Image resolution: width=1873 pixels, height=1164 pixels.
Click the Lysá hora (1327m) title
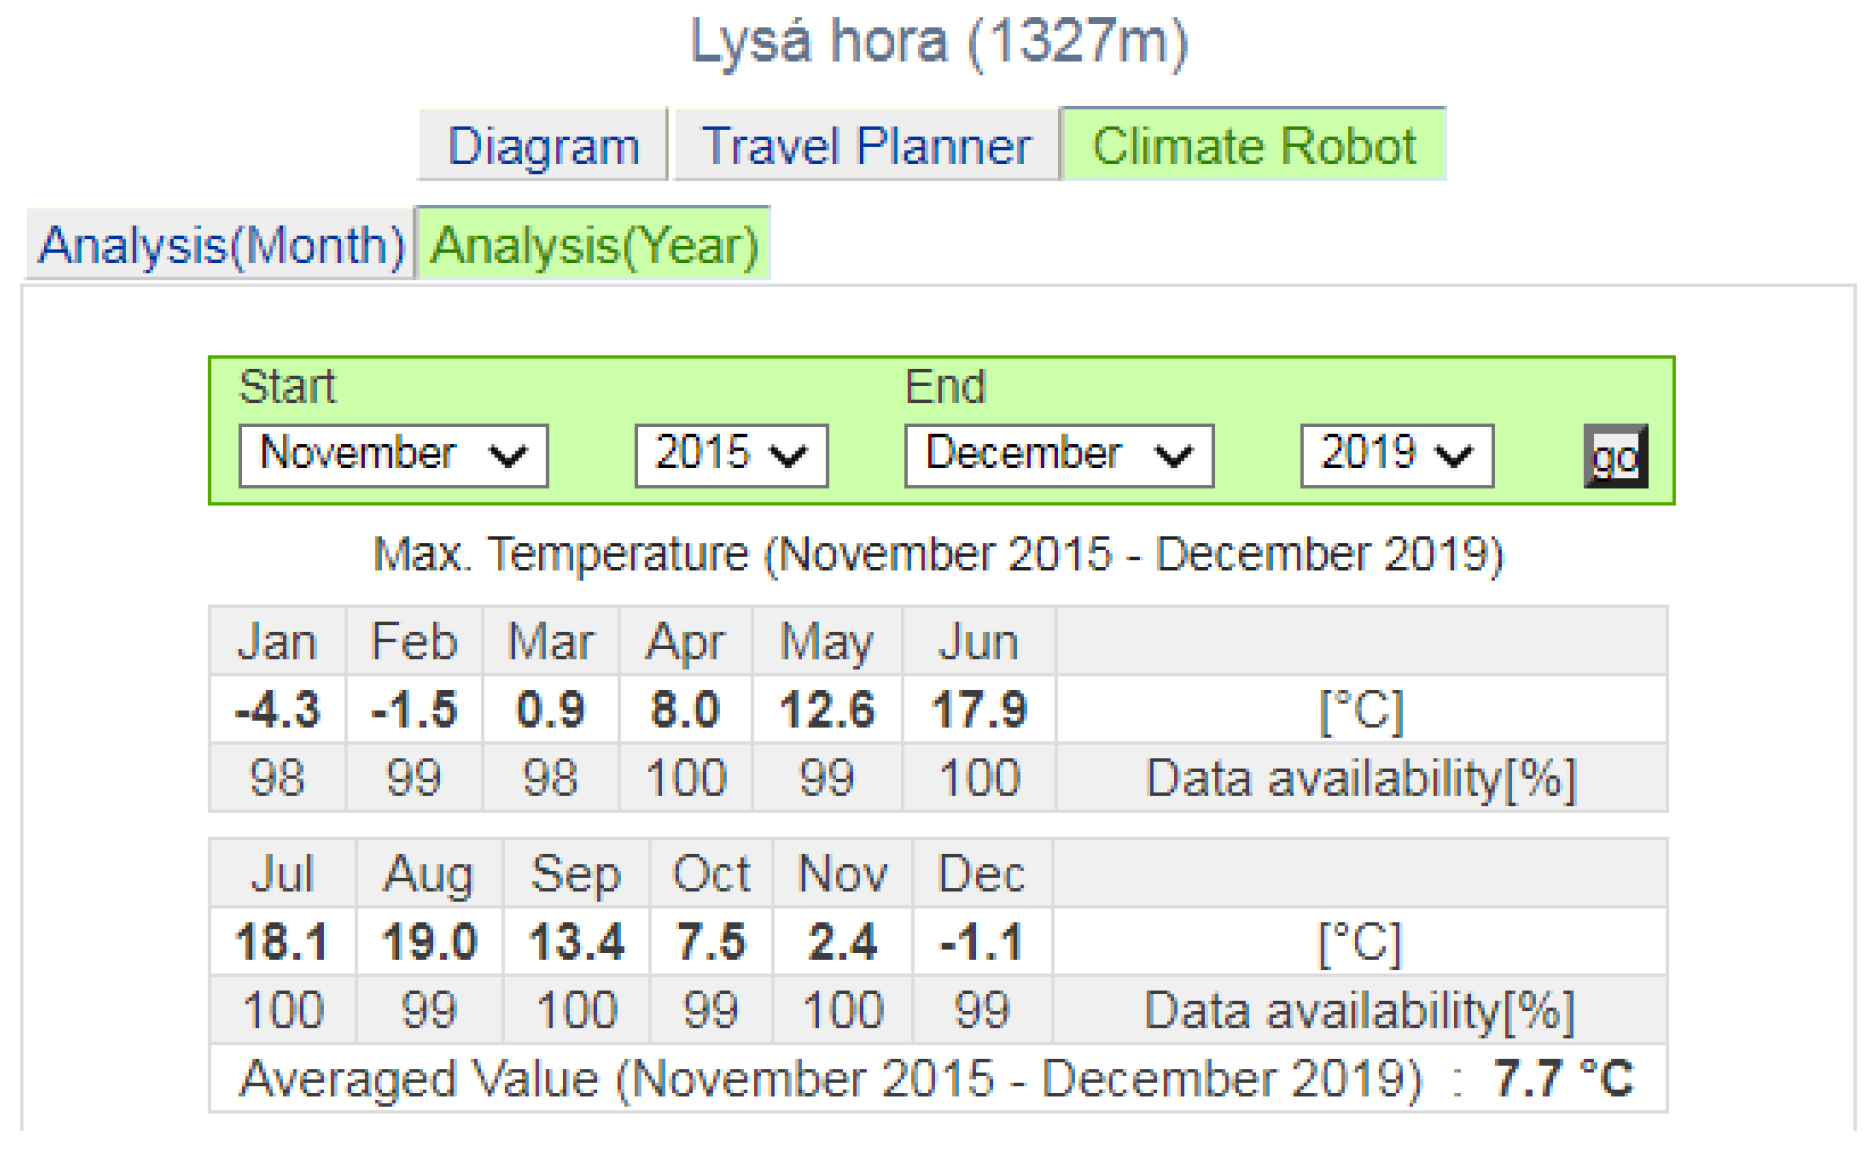click(x=938, y=42)
